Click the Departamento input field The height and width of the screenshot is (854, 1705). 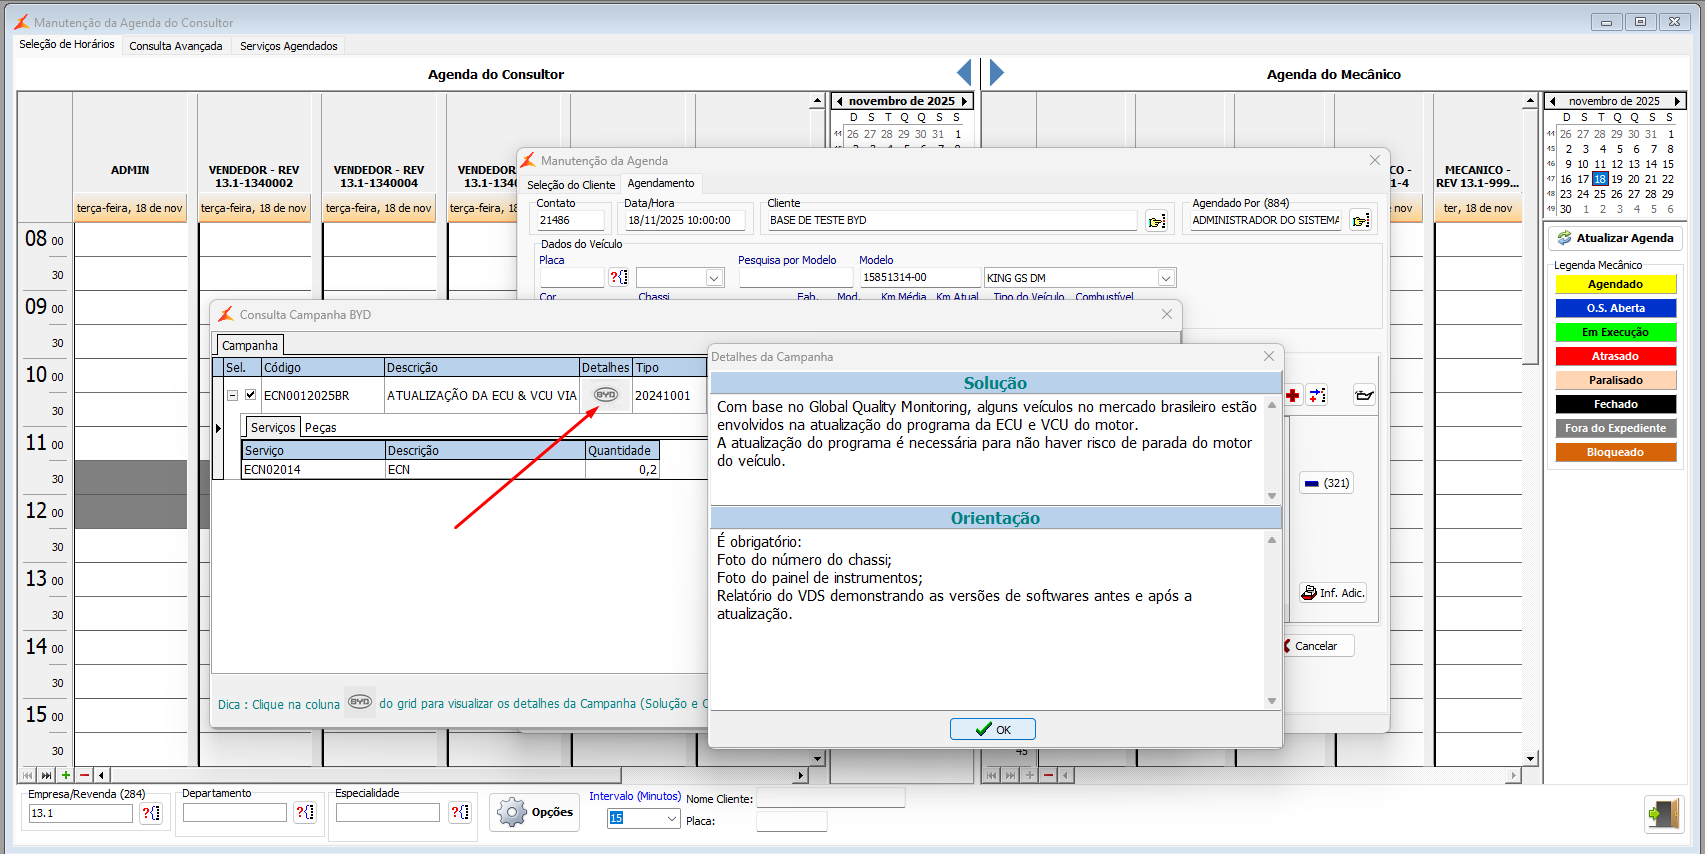click(x=235, y=813)
